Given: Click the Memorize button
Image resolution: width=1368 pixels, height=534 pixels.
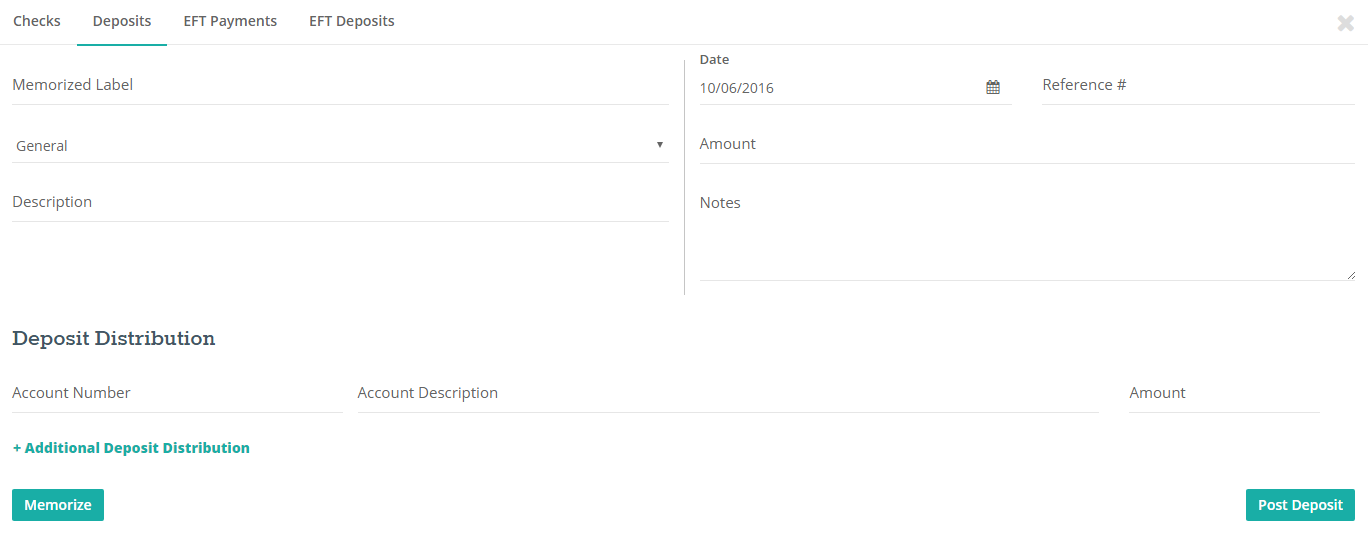Looking at the screenshot, I should (x=58, y=505).
